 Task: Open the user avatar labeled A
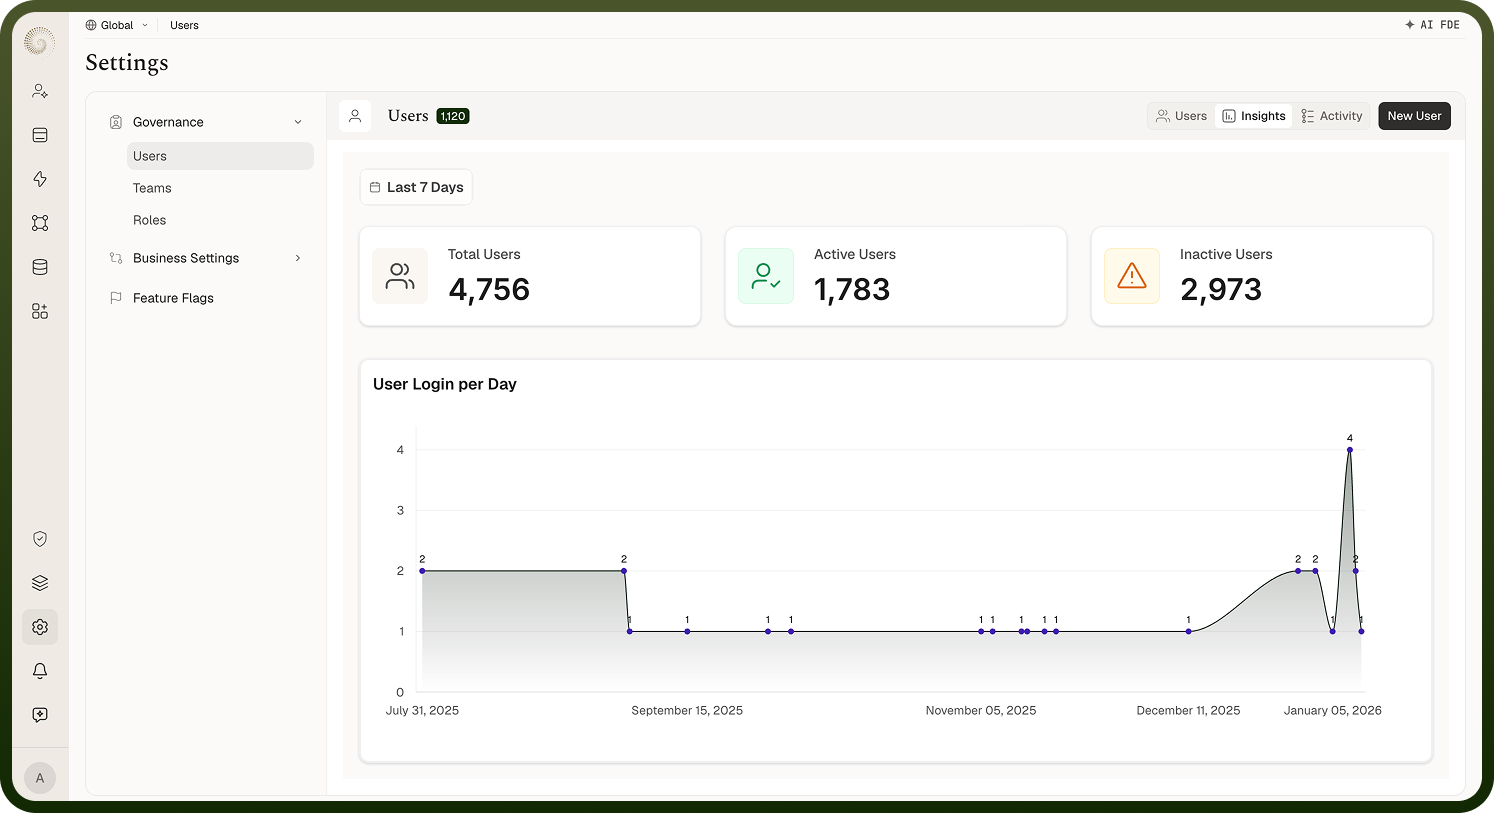pos(40,778)
